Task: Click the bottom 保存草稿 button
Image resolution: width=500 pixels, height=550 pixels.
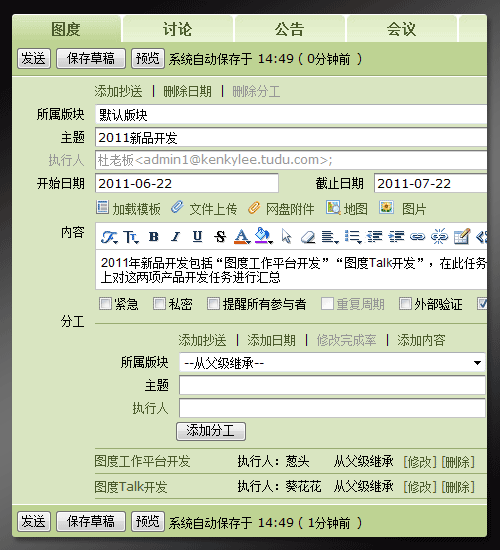Action: pyautogui.click(x=91, y=522)
